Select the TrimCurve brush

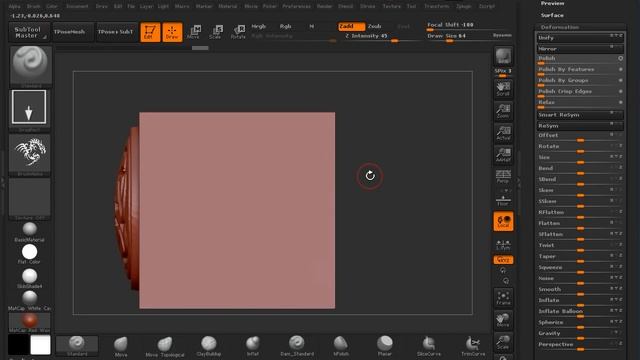473,346
